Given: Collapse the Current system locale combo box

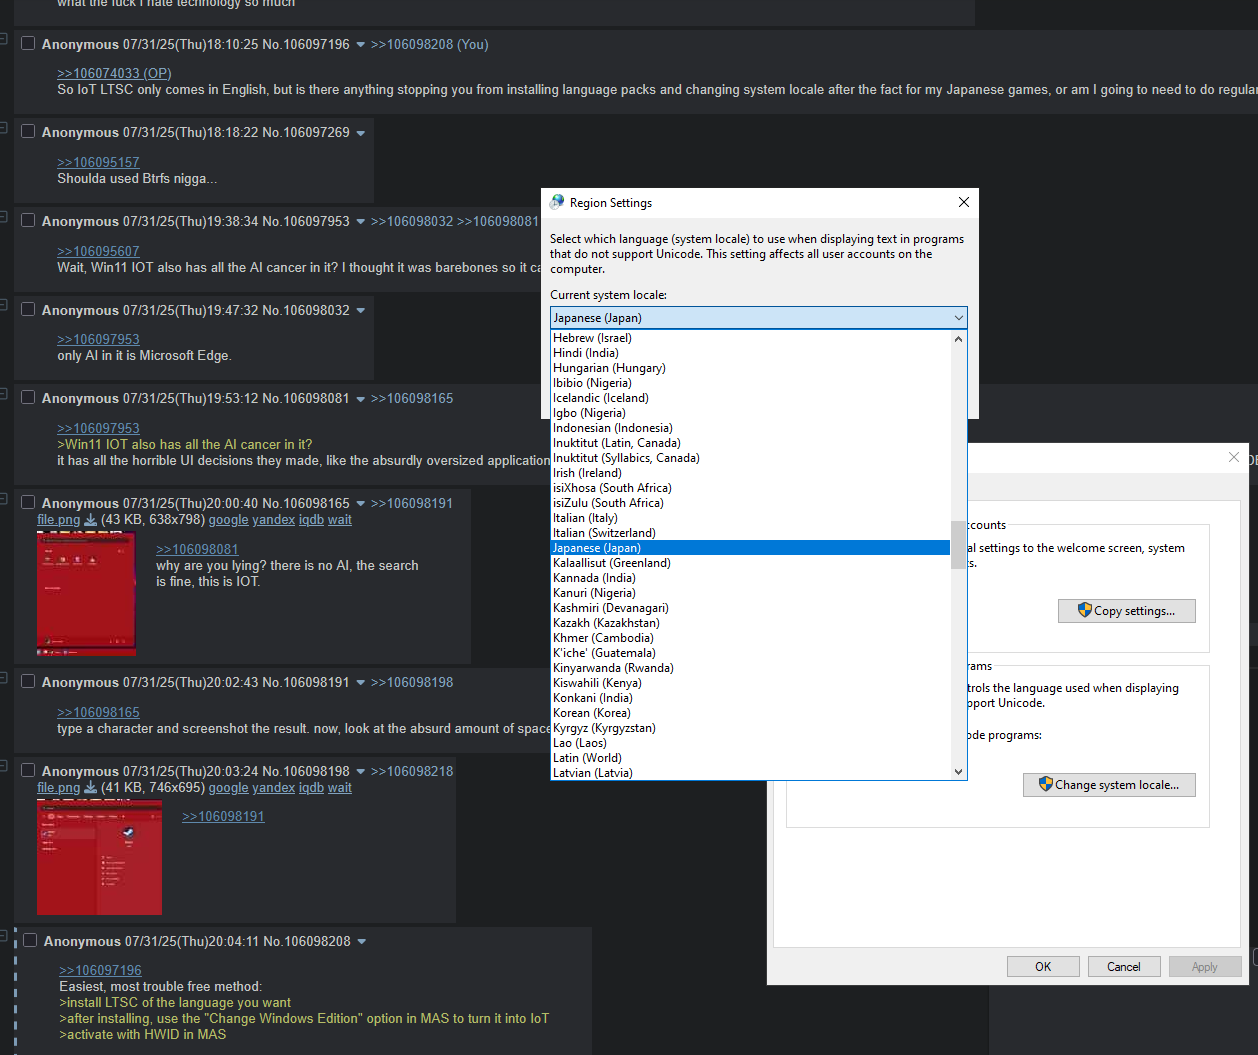Looking at the screenshot, I should pos(759,318).
